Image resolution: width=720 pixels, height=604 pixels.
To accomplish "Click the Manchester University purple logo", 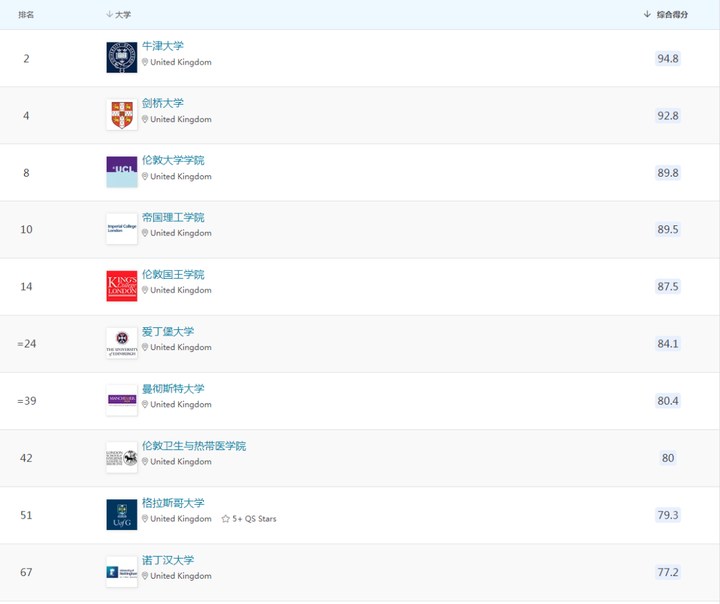I will (122, 400).
